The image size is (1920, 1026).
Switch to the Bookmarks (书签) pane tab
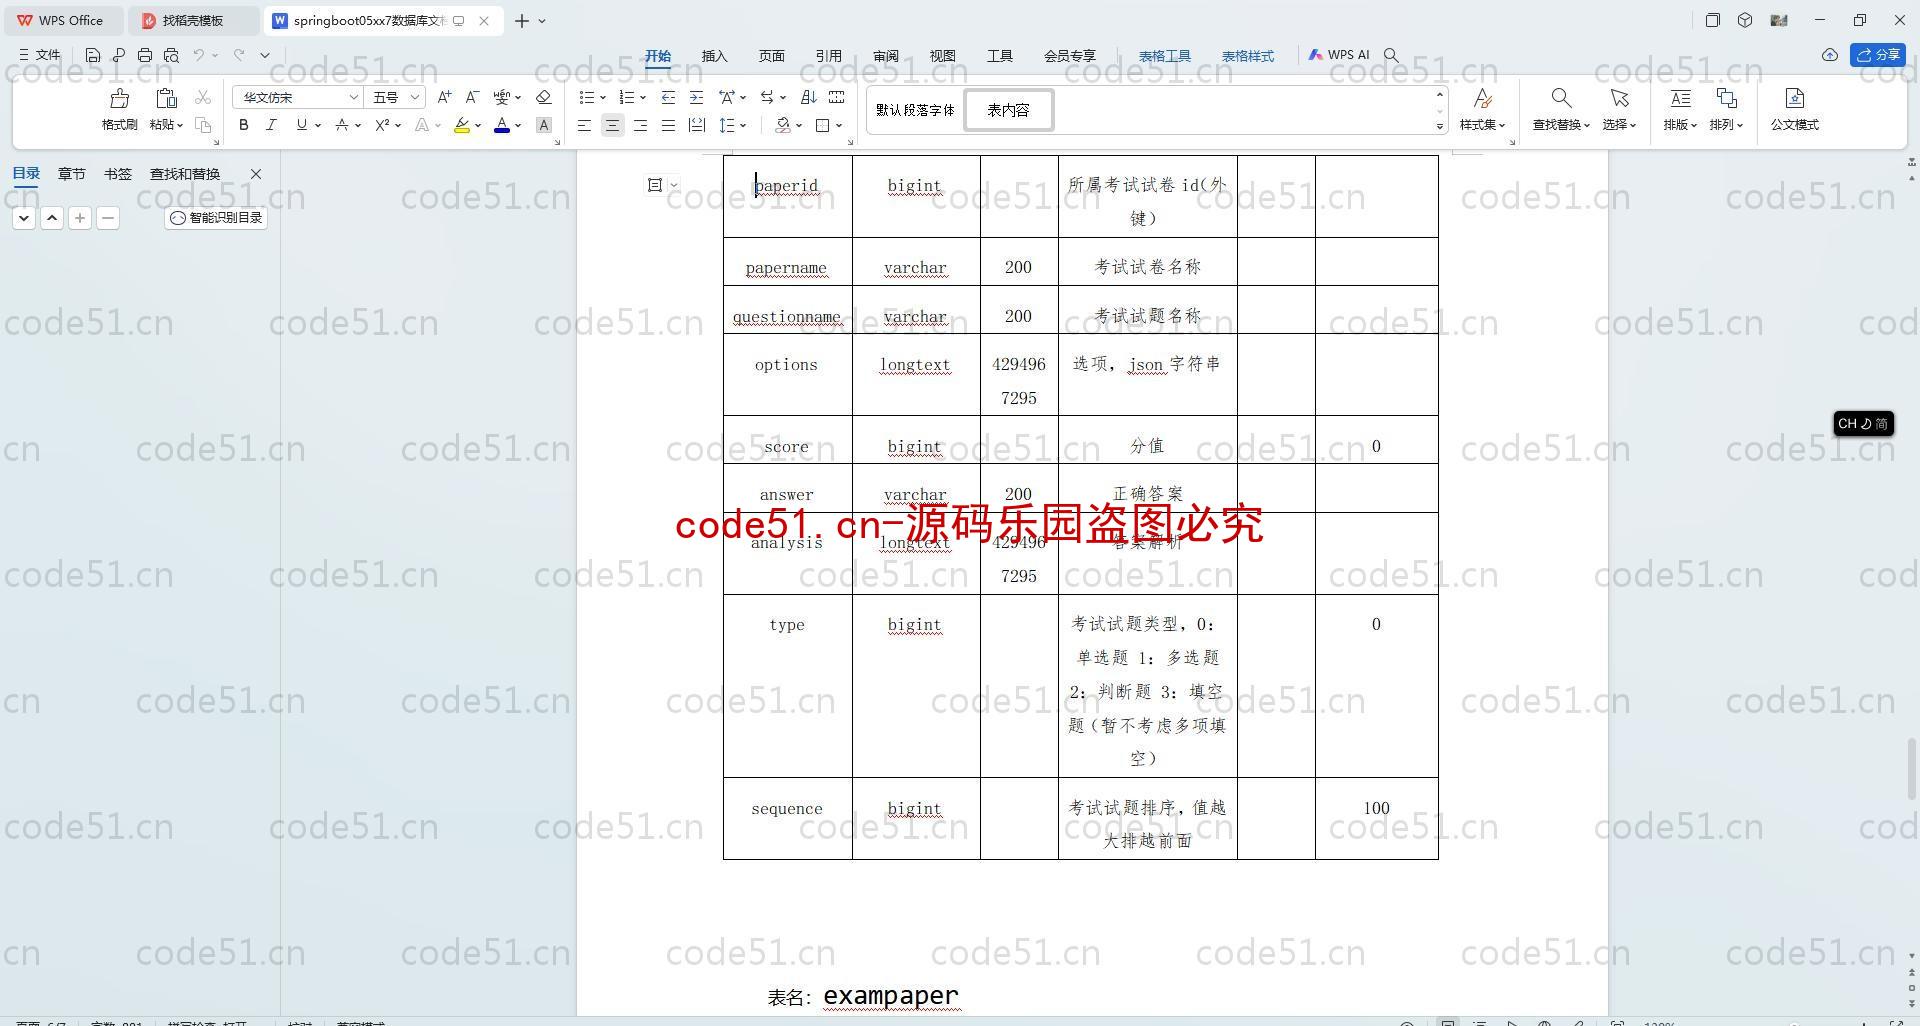[x=117, y=174]
